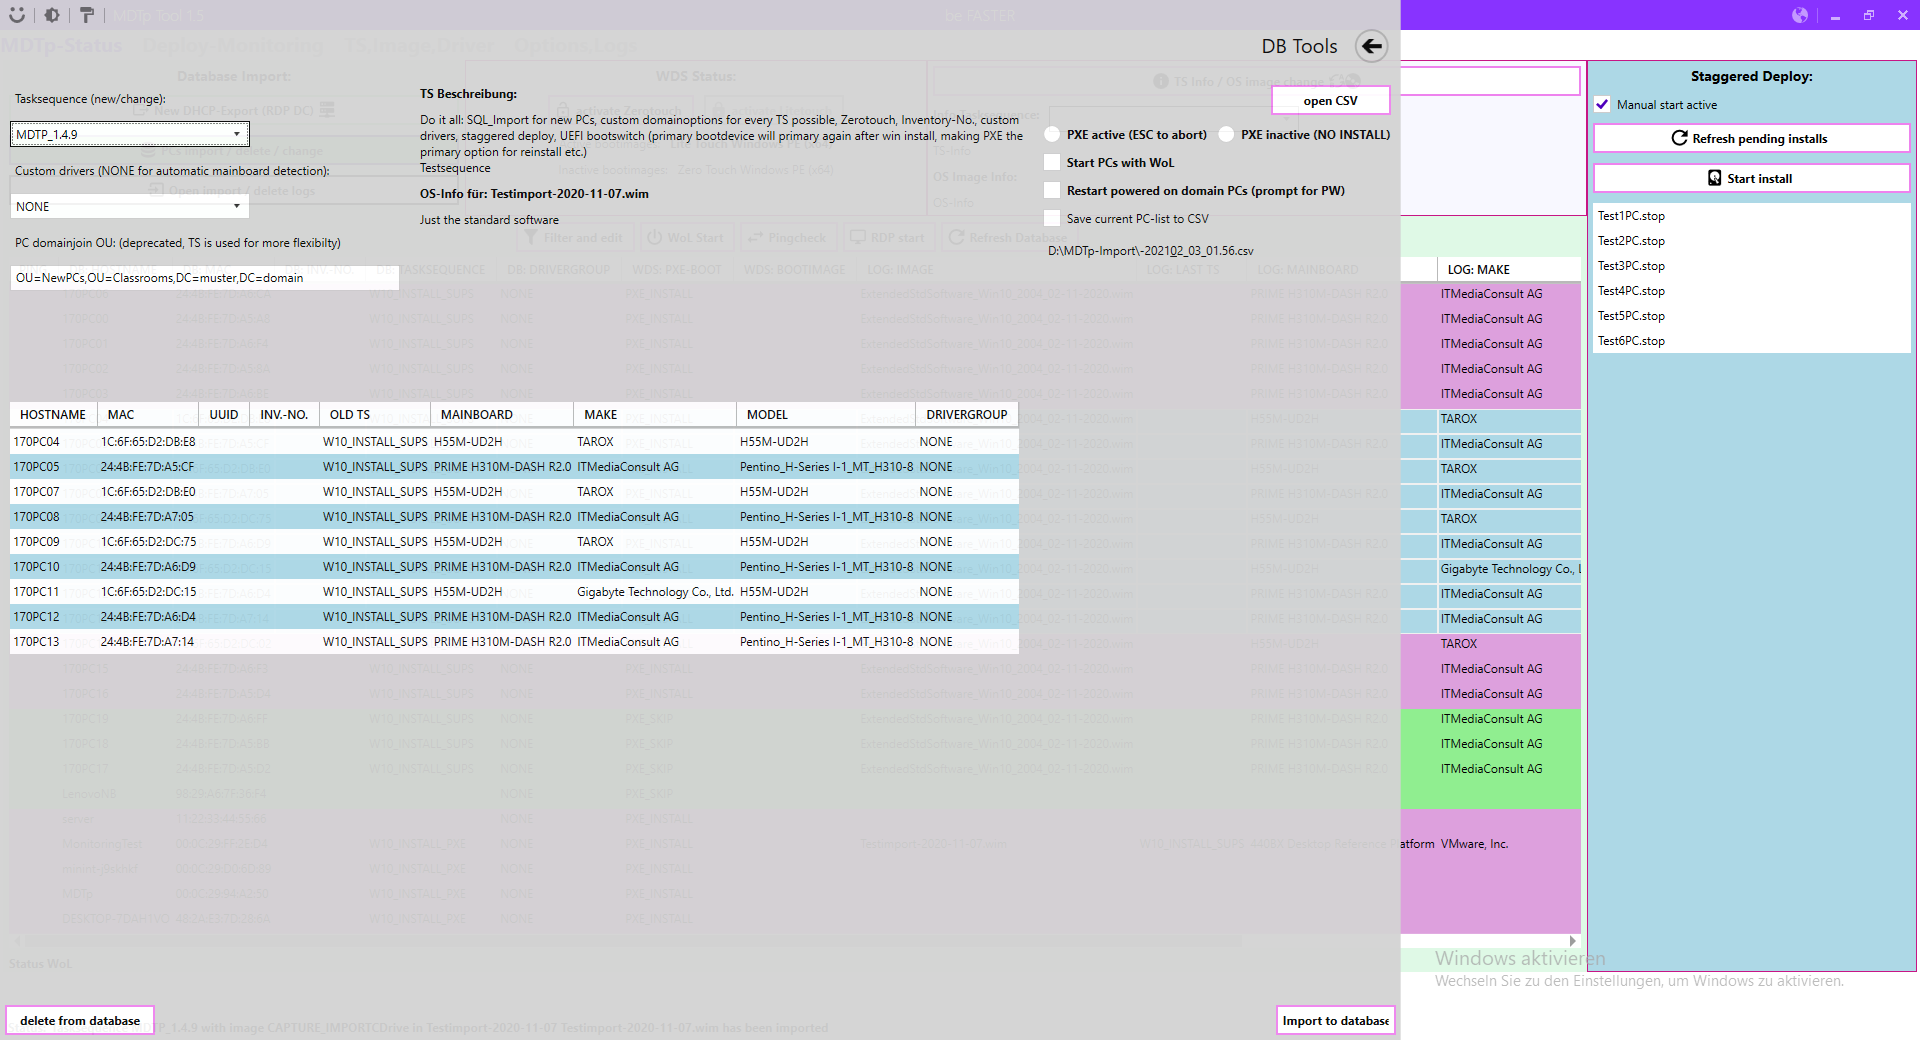Open the Tasksequence MDTP_1.4.9 dropdown

(x=130, y=134)
